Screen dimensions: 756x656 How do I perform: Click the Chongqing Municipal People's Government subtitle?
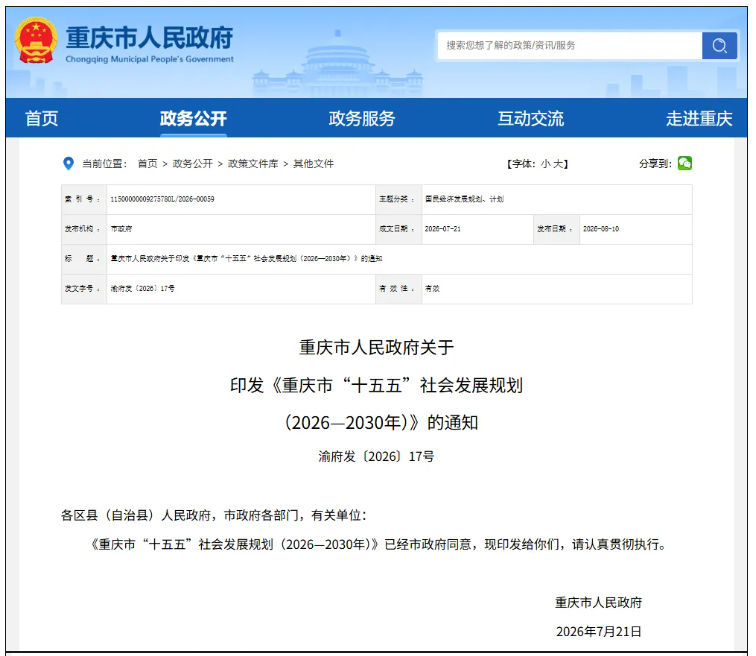[149, 59]
